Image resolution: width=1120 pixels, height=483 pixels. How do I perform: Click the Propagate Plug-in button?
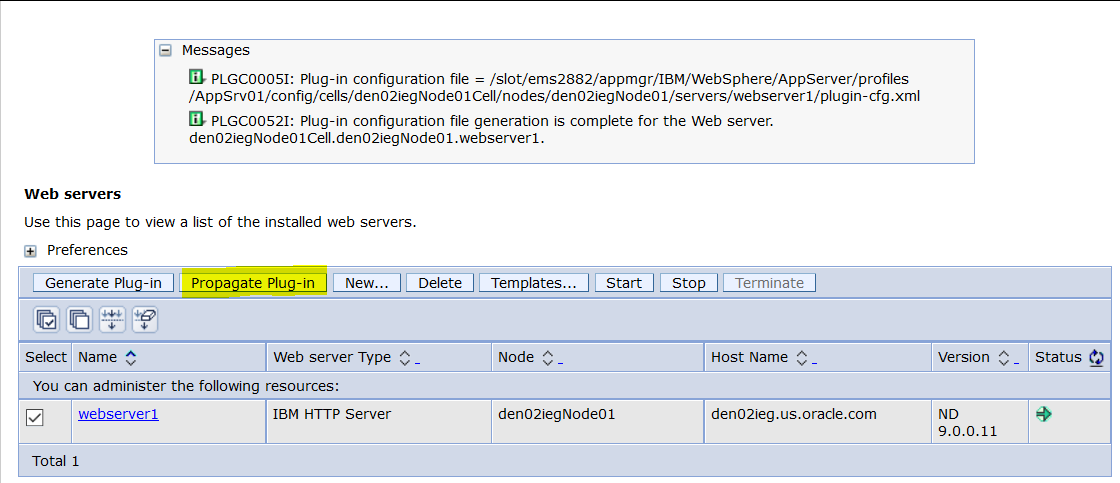[x=253, y=283]
